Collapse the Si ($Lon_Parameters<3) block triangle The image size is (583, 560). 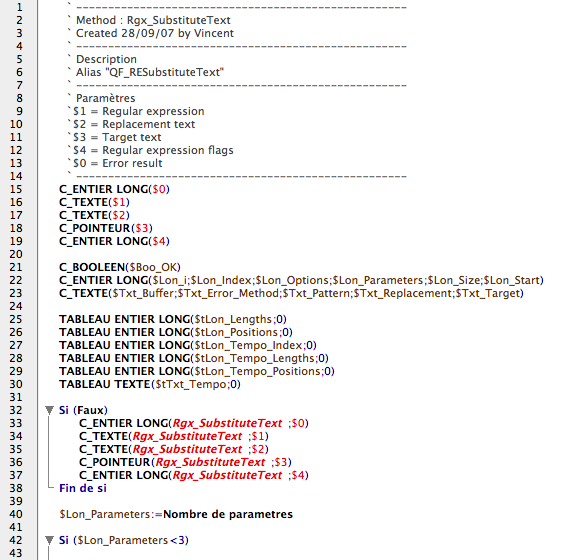[49, 540]
